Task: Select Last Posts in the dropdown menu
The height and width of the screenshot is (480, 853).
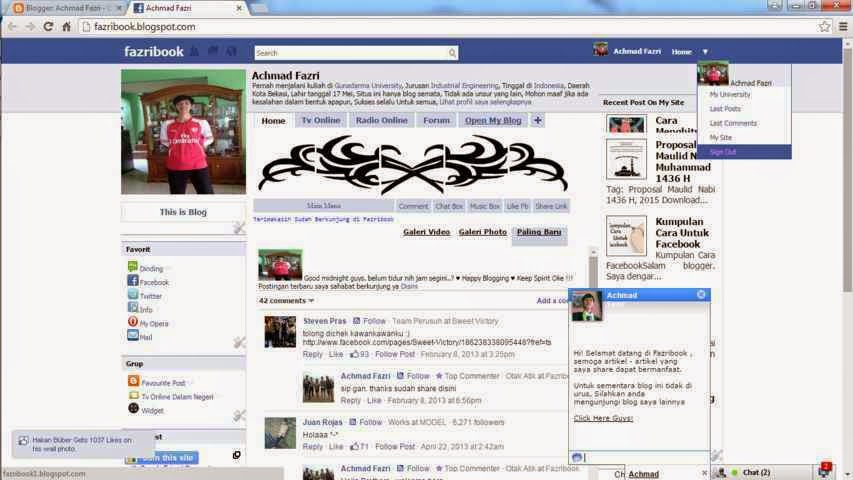Action: coord(725,109)
